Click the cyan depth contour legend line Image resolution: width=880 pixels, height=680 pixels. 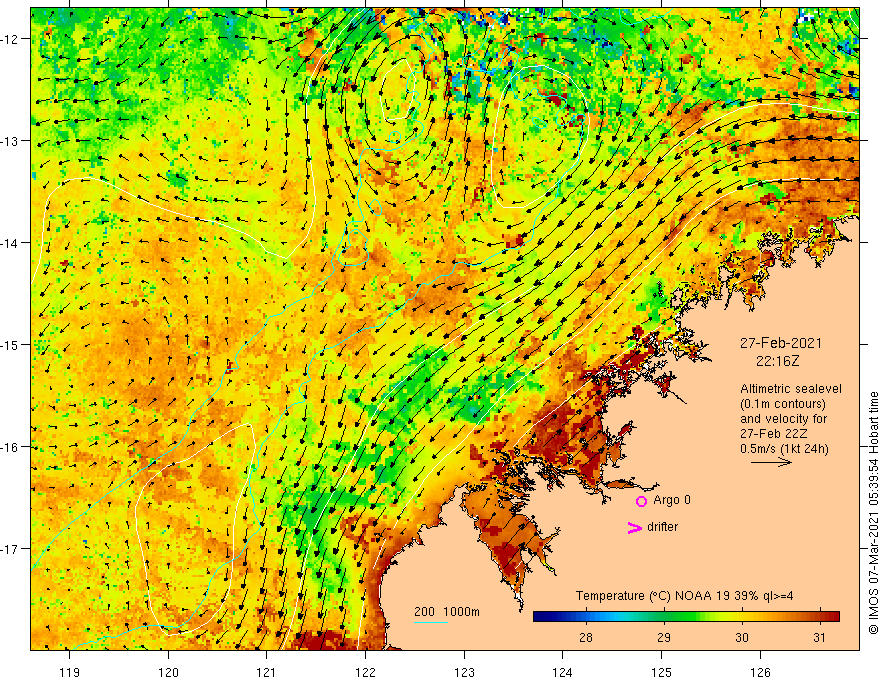431,622
